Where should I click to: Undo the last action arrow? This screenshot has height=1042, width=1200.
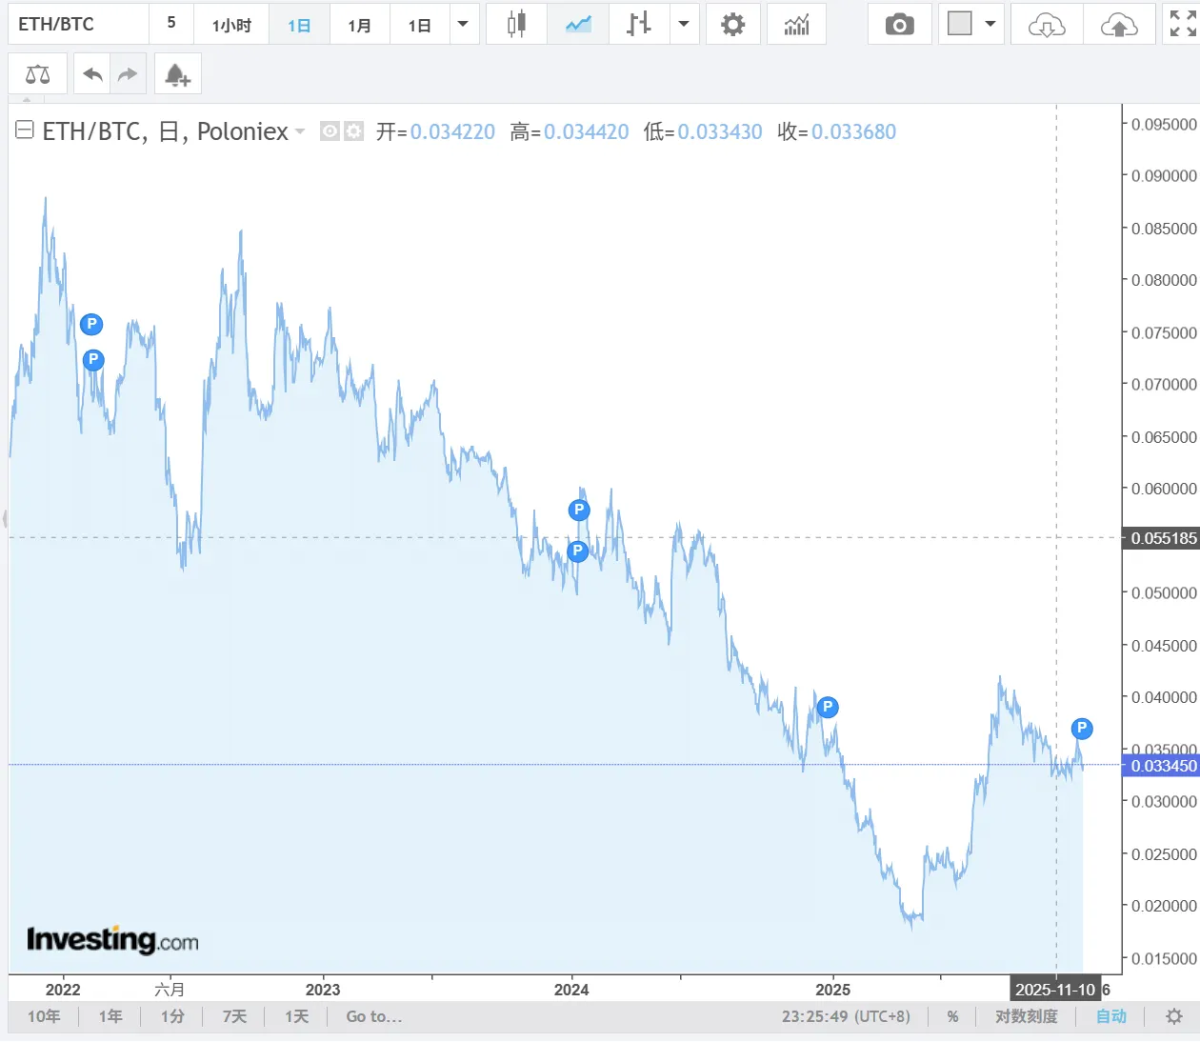coord(93,74)
